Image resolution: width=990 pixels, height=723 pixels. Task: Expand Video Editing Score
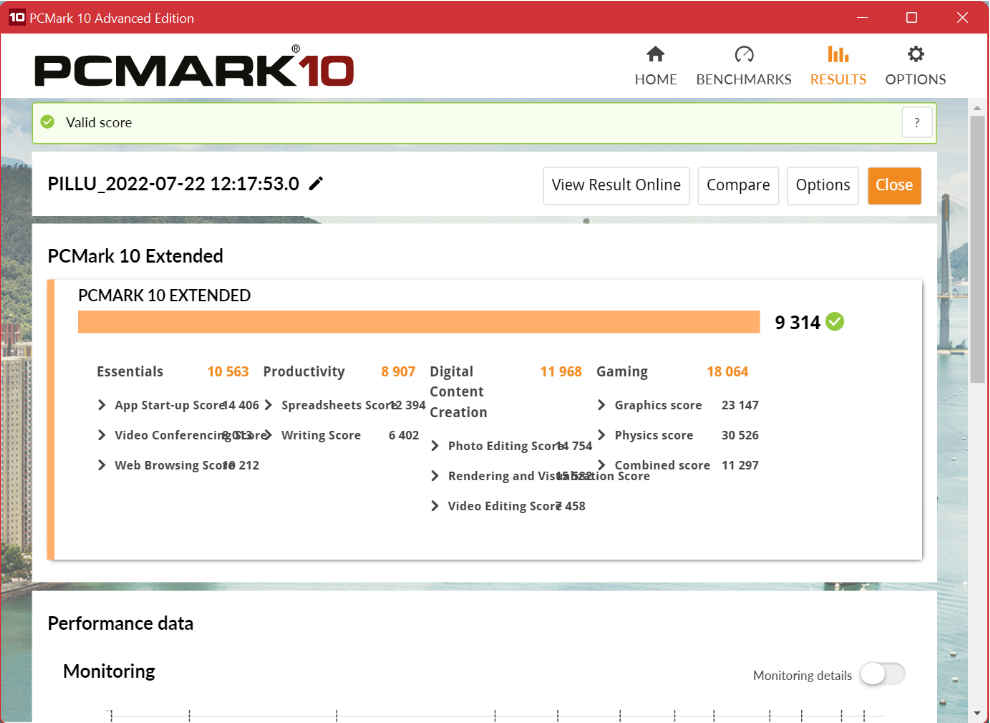pos(434,506)
